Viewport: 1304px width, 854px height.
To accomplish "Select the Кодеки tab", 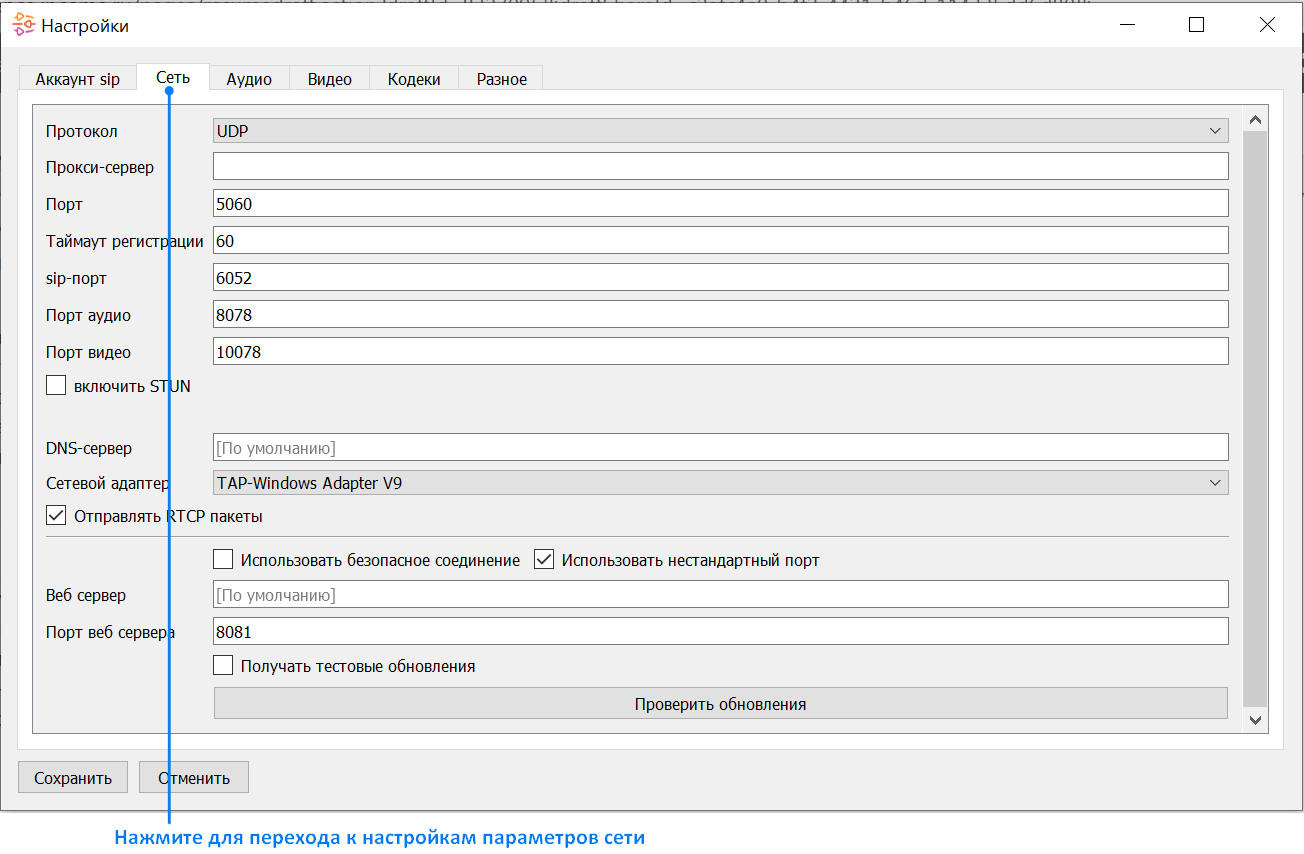I will 414,79.
